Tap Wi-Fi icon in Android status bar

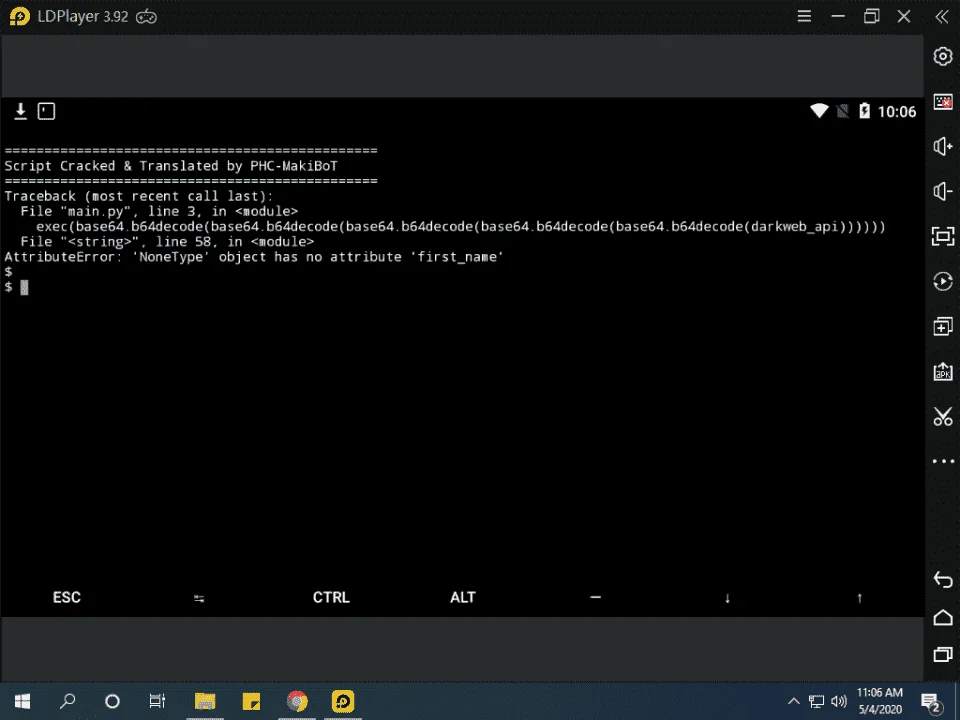tap(819, 111)
